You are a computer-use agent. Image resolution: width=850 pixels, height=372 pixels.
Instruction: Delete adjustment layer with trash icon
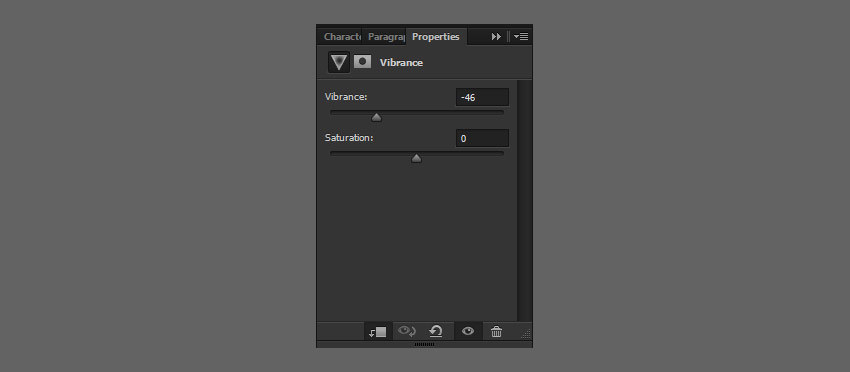click(496, 332)
